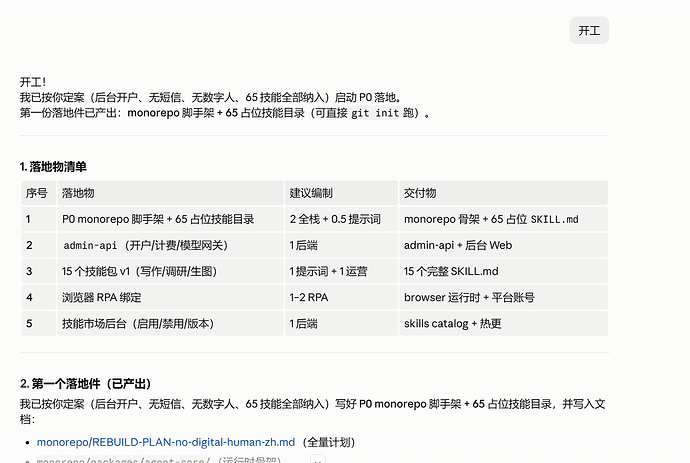The height and width of the screenshot is (463, 690).
Task: Click cell P0 monorepo 脚手架 + 65 占位技能目录
Action: (170, 219)
